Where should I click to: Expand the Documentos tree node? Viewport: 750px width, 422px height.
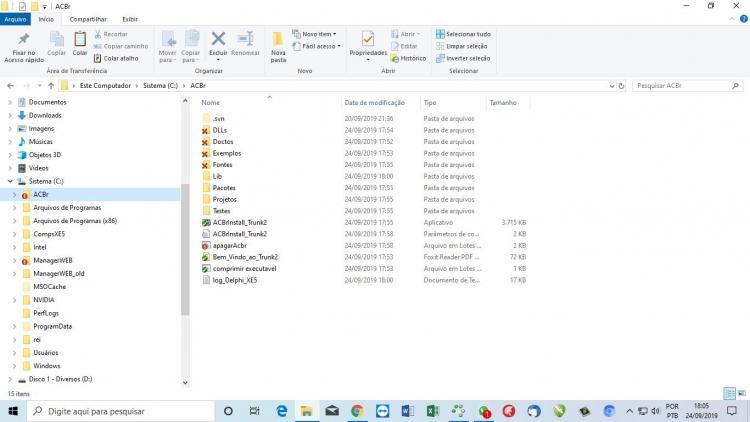tap(10, 102)
